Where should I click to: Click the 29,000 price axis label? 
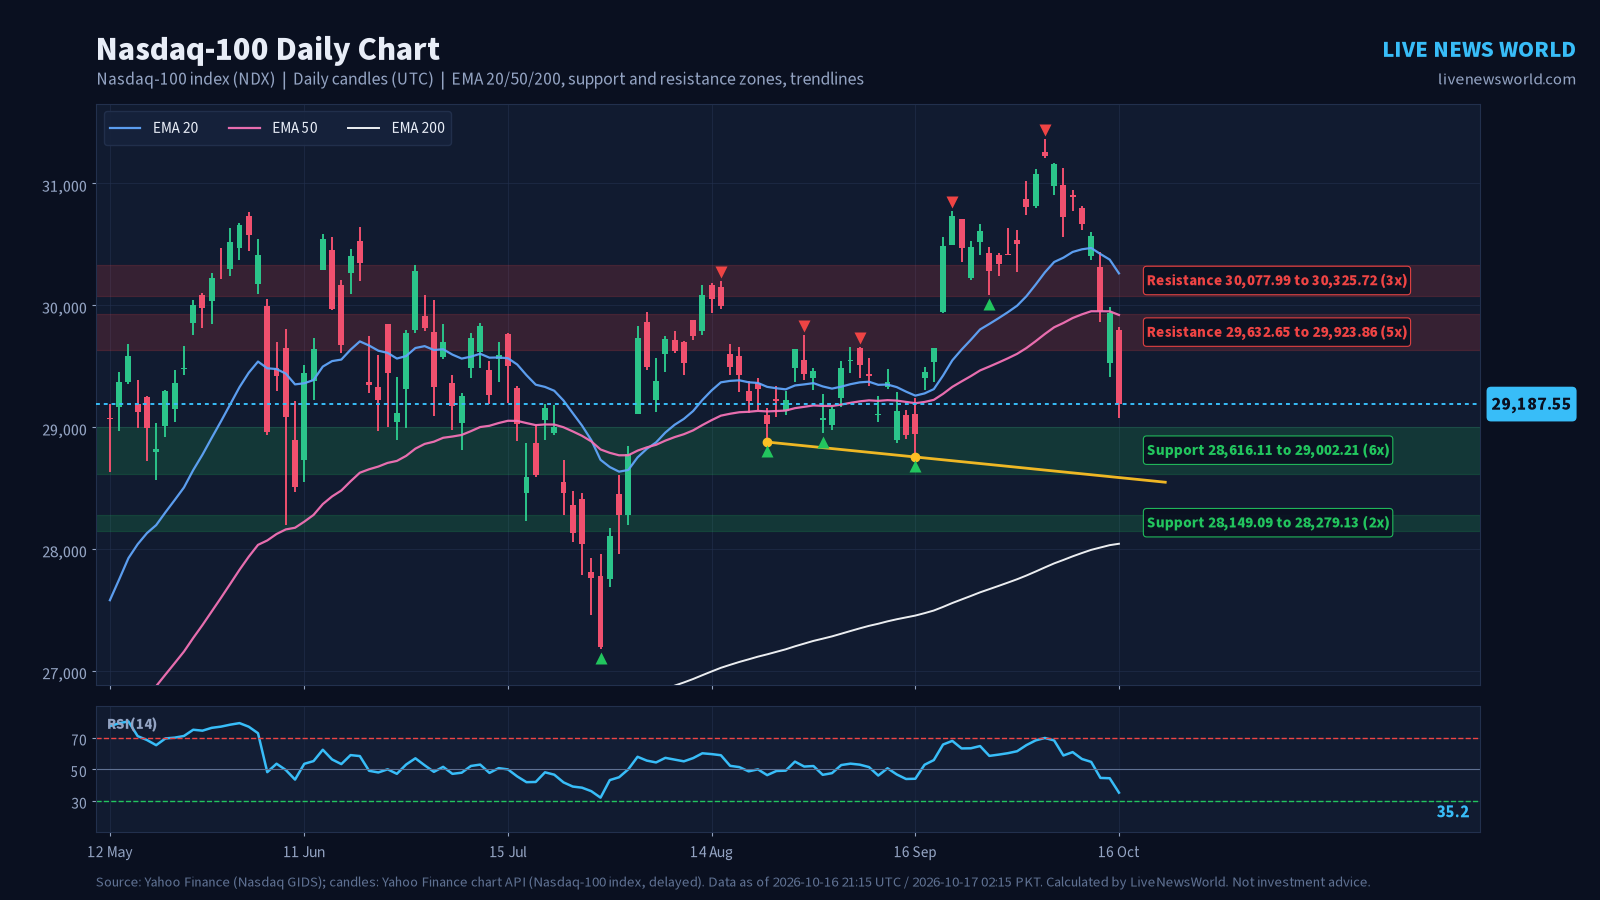pyautogui.click(x=64, y=430)
